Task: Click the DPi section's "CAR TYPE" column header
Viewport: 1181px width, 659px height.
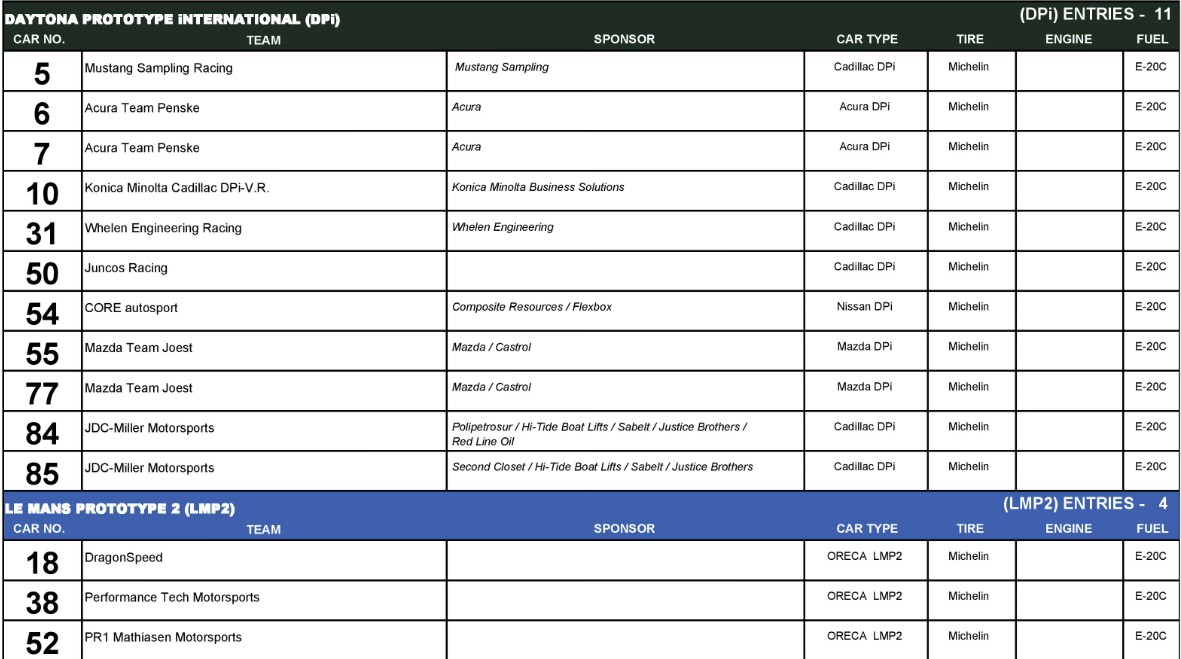Action: pyautogui.click(x=866, y=39)
